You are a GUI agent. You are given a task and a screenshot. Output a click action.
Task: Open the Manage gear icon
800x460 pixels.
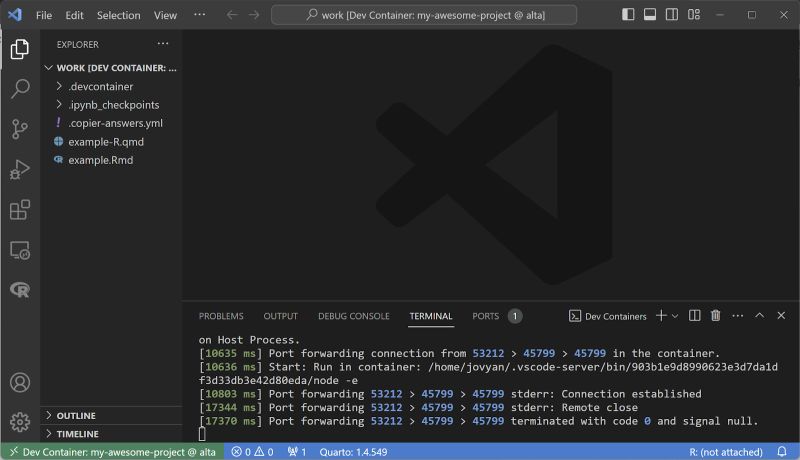click(20, 422)
